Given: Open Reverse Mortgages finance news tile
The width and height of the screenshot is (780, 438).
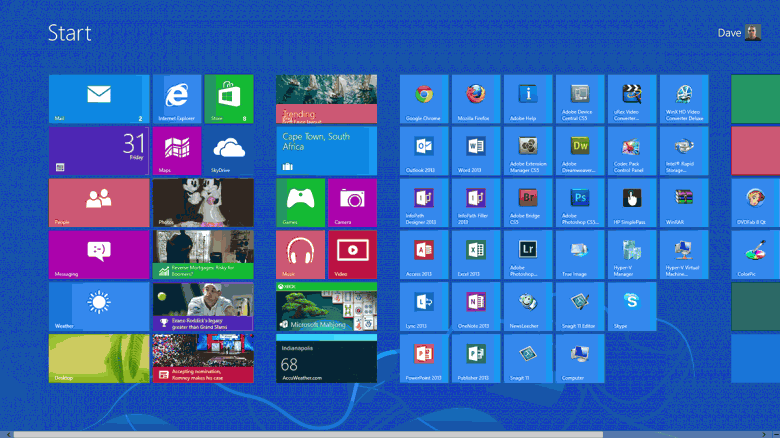Looking at the screenshot, I should [203, 255].
